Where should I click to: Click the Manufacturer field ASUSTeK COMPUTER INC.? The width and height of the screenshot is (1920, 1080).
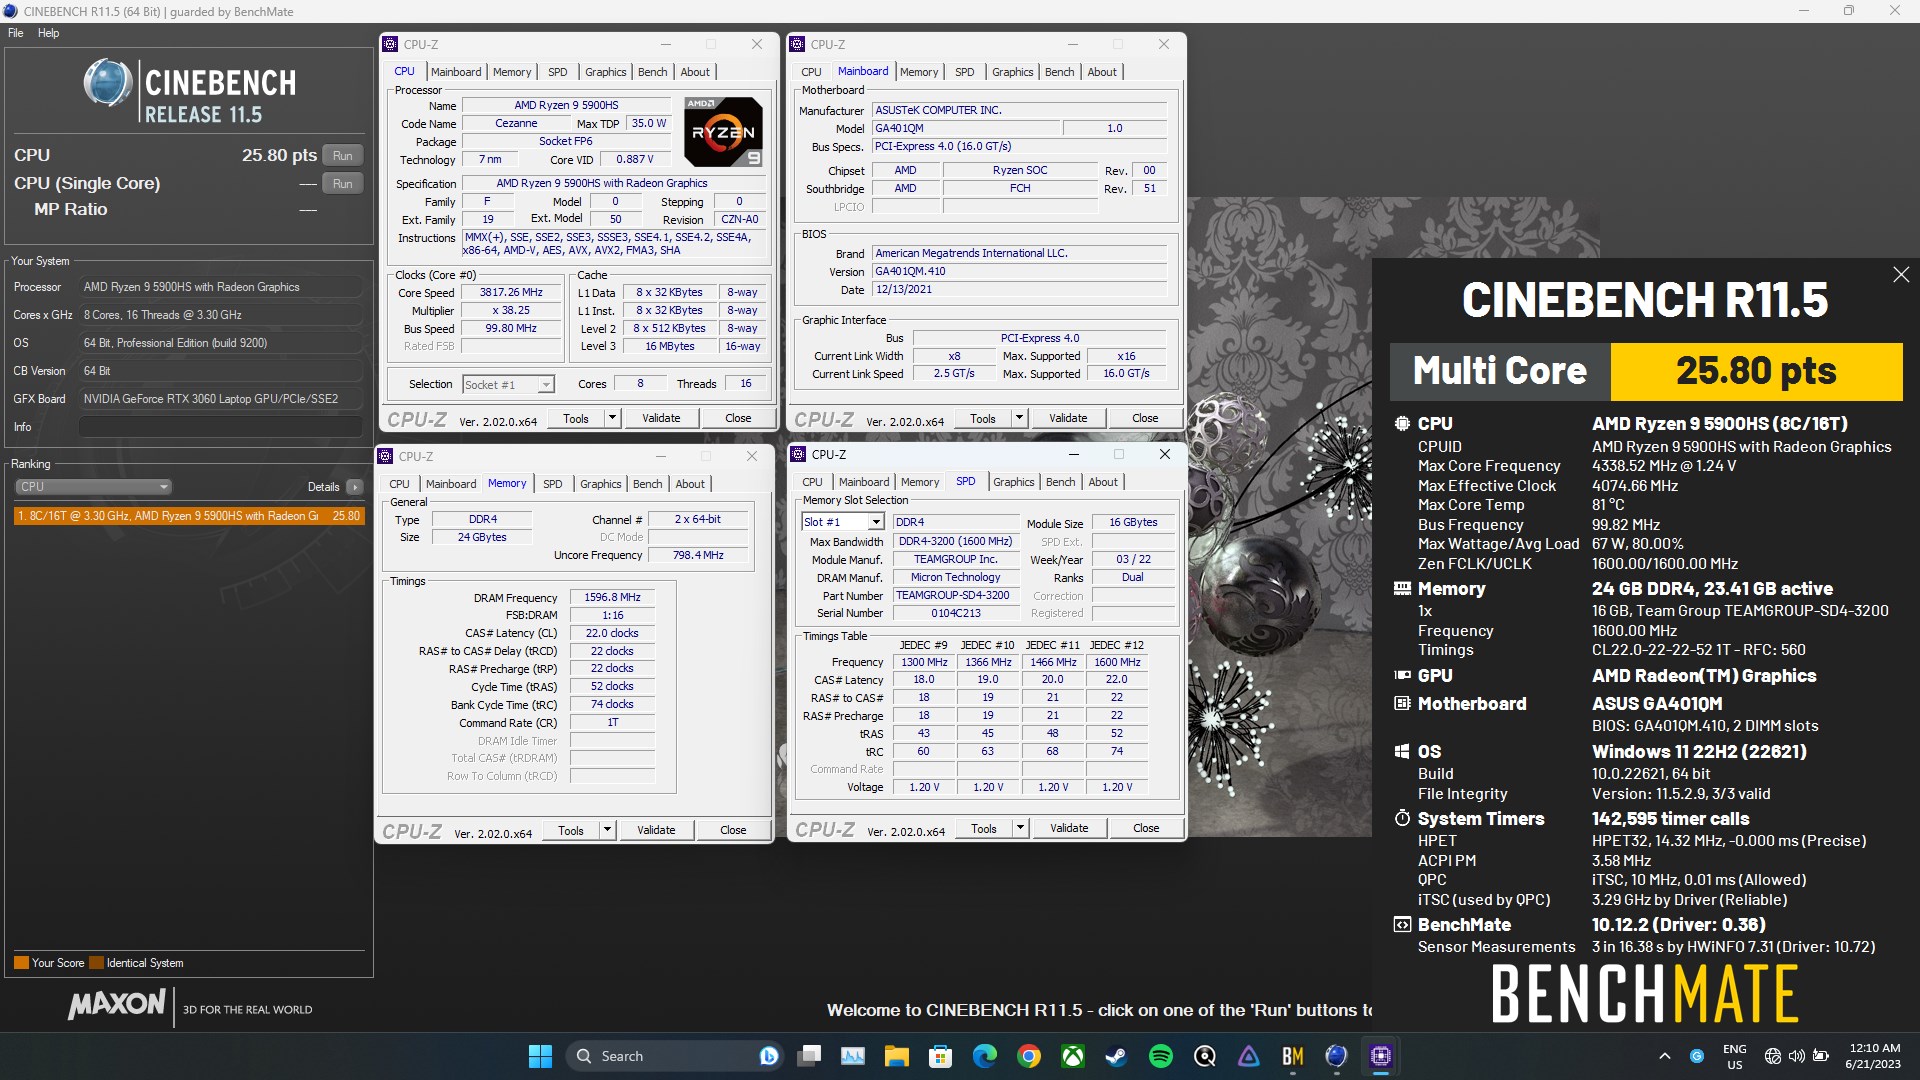(1019, 110)
